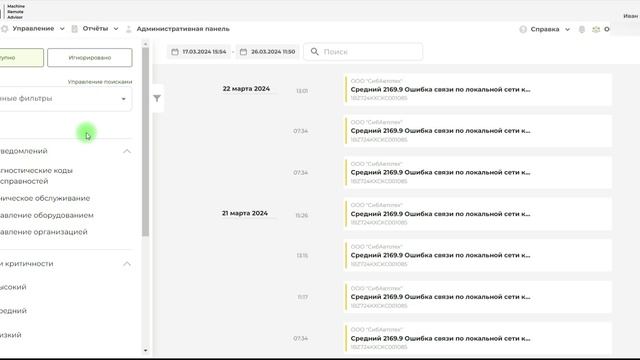Click the document icon beside Отчёты
This screenshot has width=640, height=360.
point(74,29)
